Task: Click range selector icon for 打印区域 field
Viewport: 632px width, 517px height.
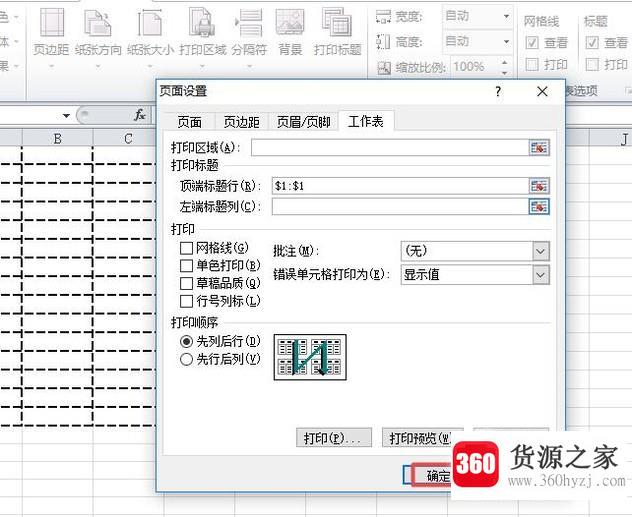Action: tap(539, 147)
